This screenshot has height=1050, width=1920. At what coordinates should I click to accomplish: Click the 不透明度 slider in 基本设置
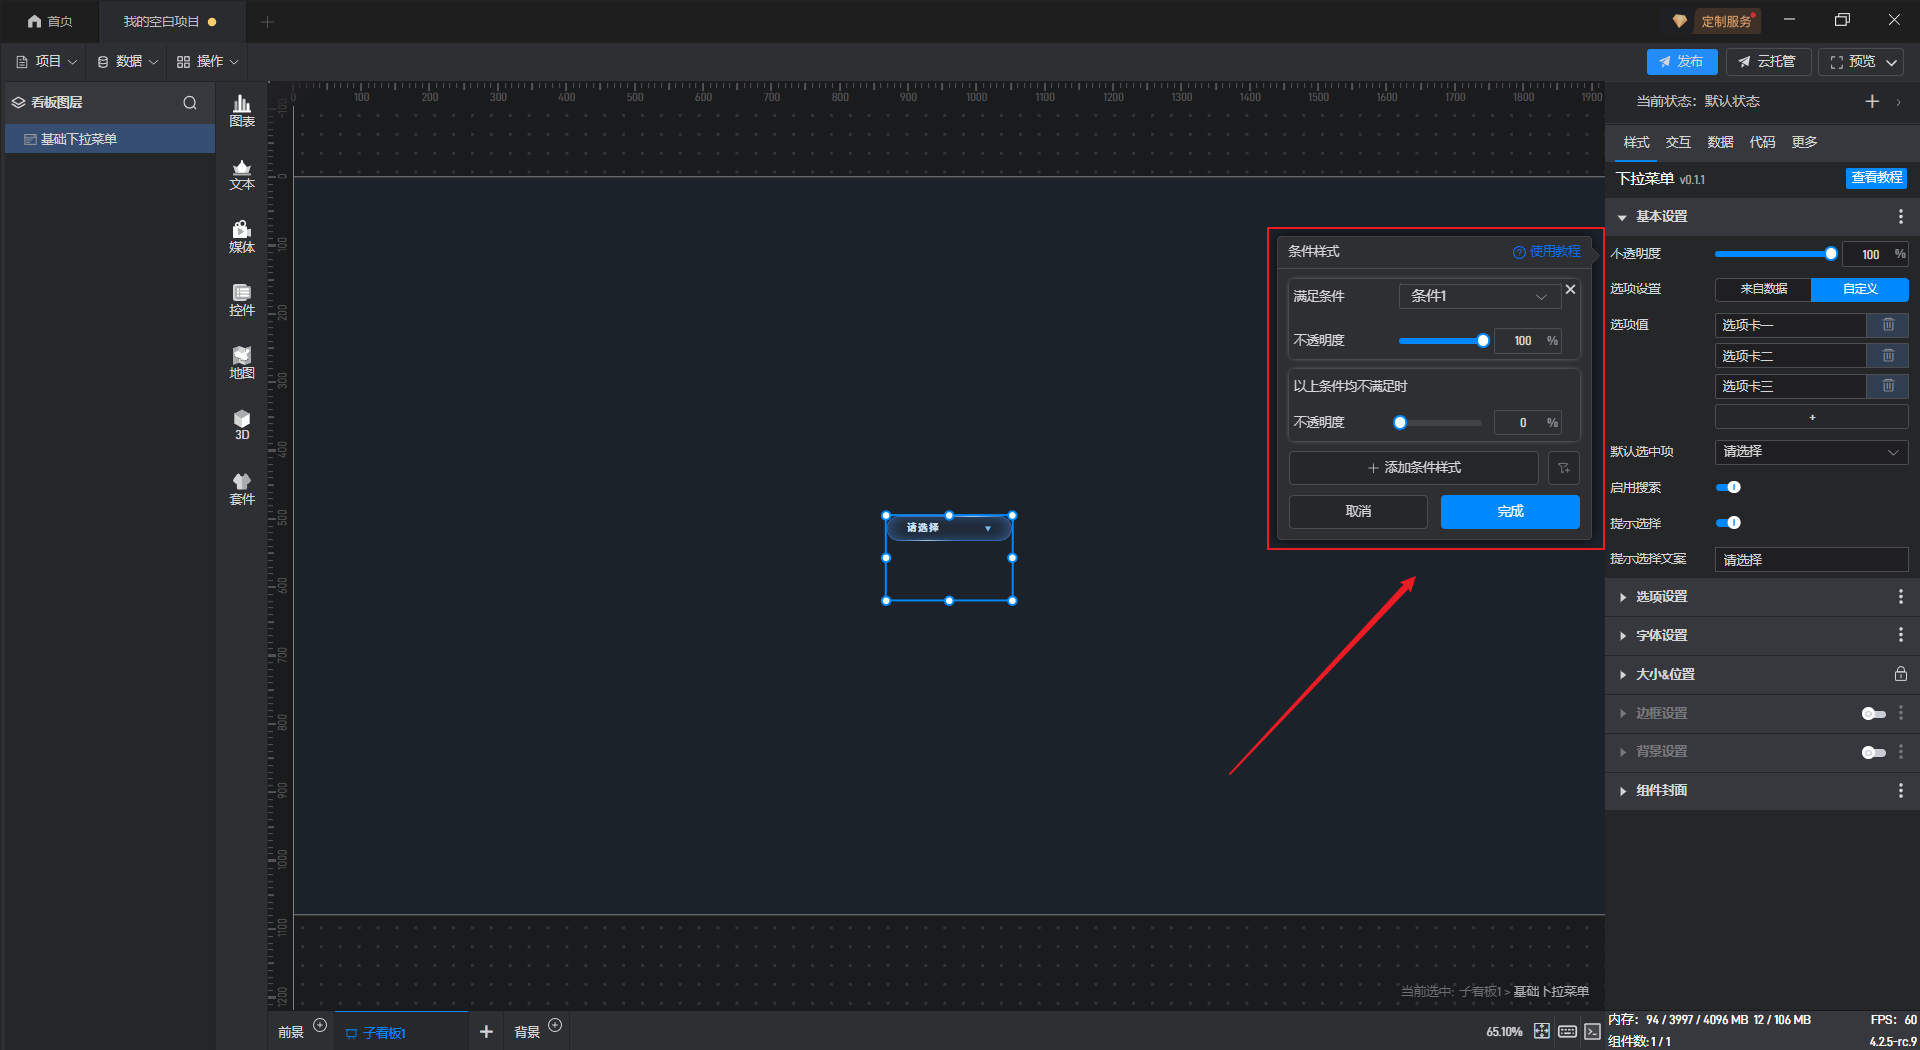point(1772,254)
